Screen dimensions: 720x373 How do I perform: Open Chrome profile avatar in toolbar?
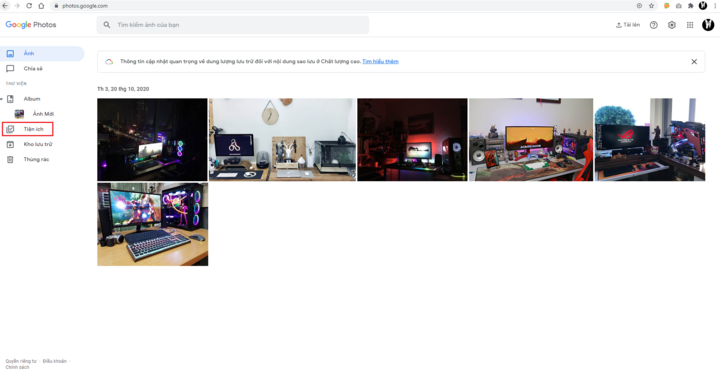(703, 6)
